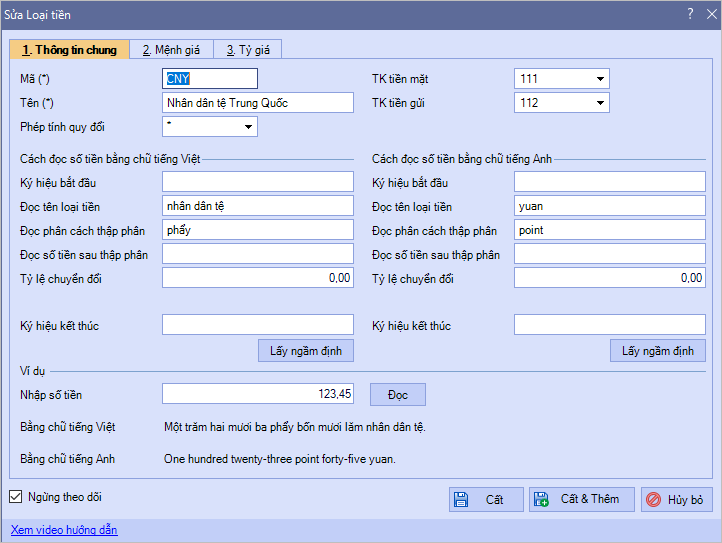
Task: Expand the TK tiền gửi dropdown
Action: click(x=600, y=102)
